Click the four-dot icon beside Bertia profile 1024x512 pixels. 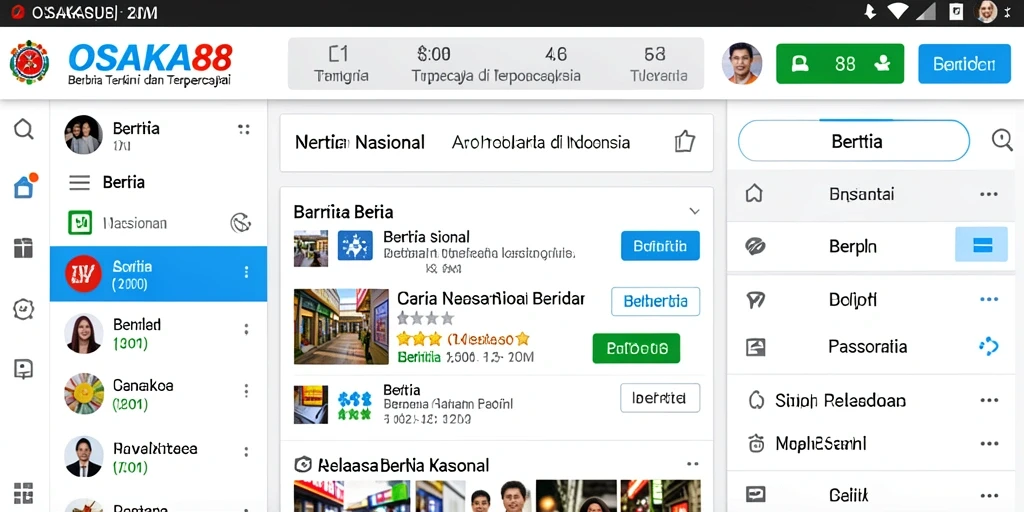(x=244, y=129)
